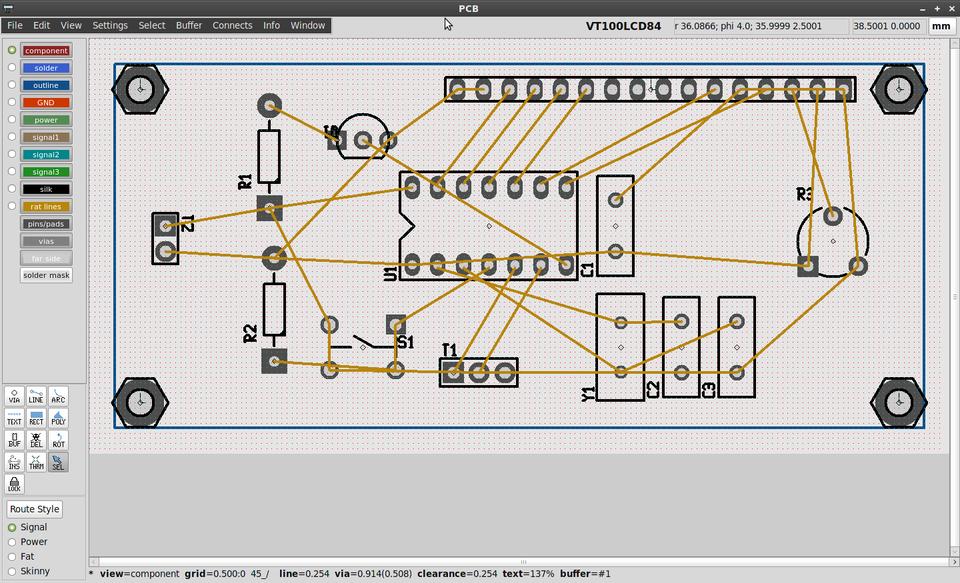960x583 pixels.
Task: Pick the TEXT tool
Action: pyautogui.click(x=14, y=418)
